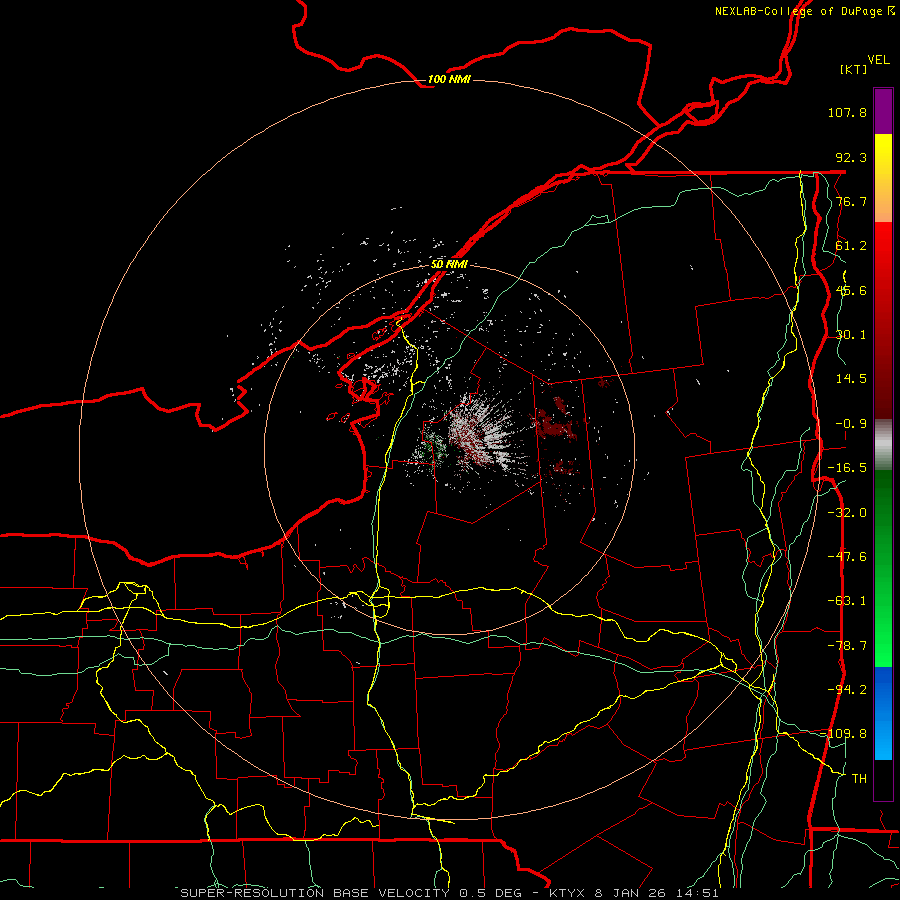900x900 pixels.
Task: Click the 50 NMI range ring label
Action: [x=449, y=264]
